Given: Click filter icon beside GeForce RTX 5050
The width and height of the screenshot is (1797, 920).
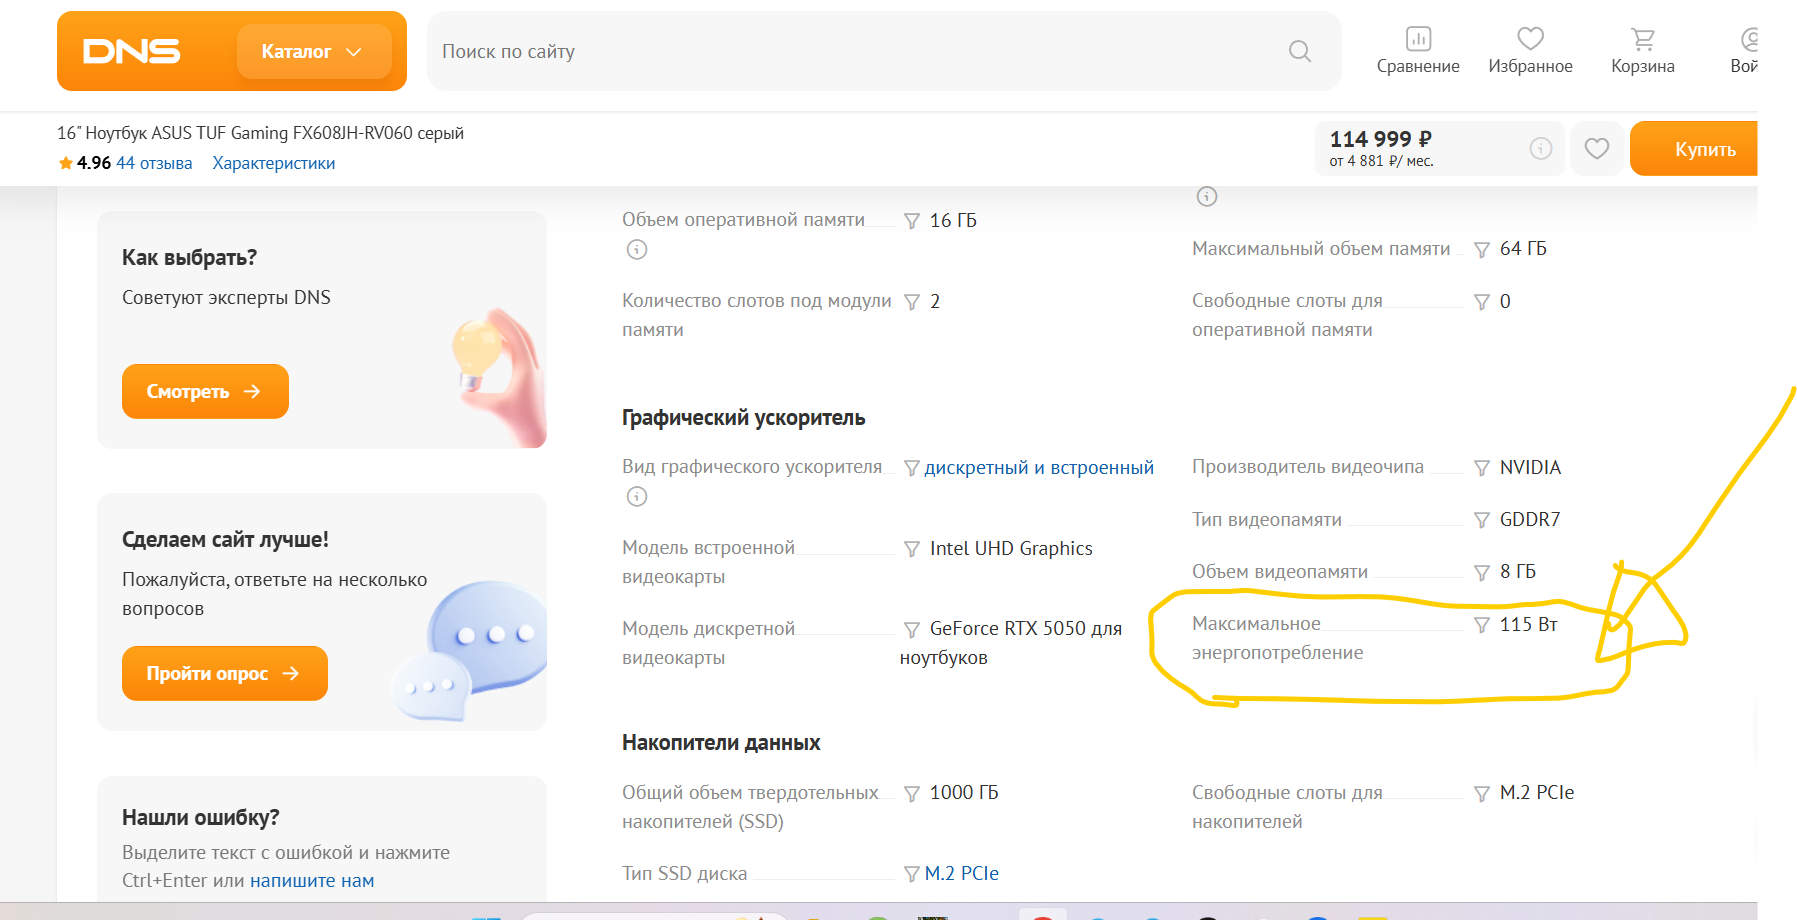Looking at the screenshot, I should (x=912, y=629).
